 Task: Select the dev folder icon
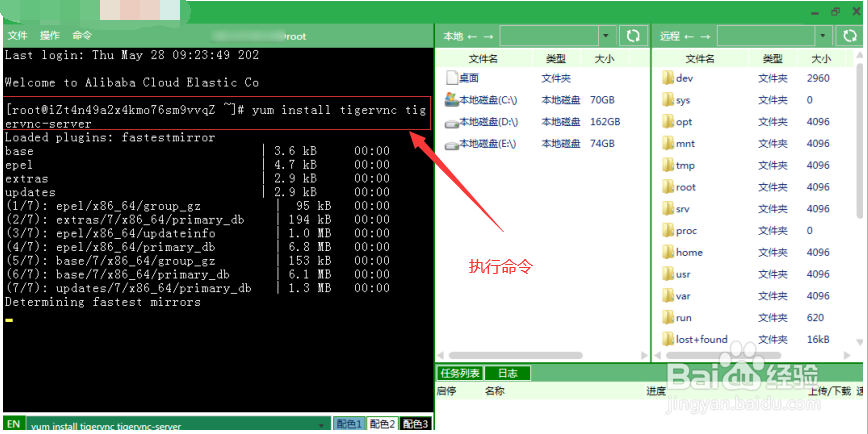pos(668,78)
